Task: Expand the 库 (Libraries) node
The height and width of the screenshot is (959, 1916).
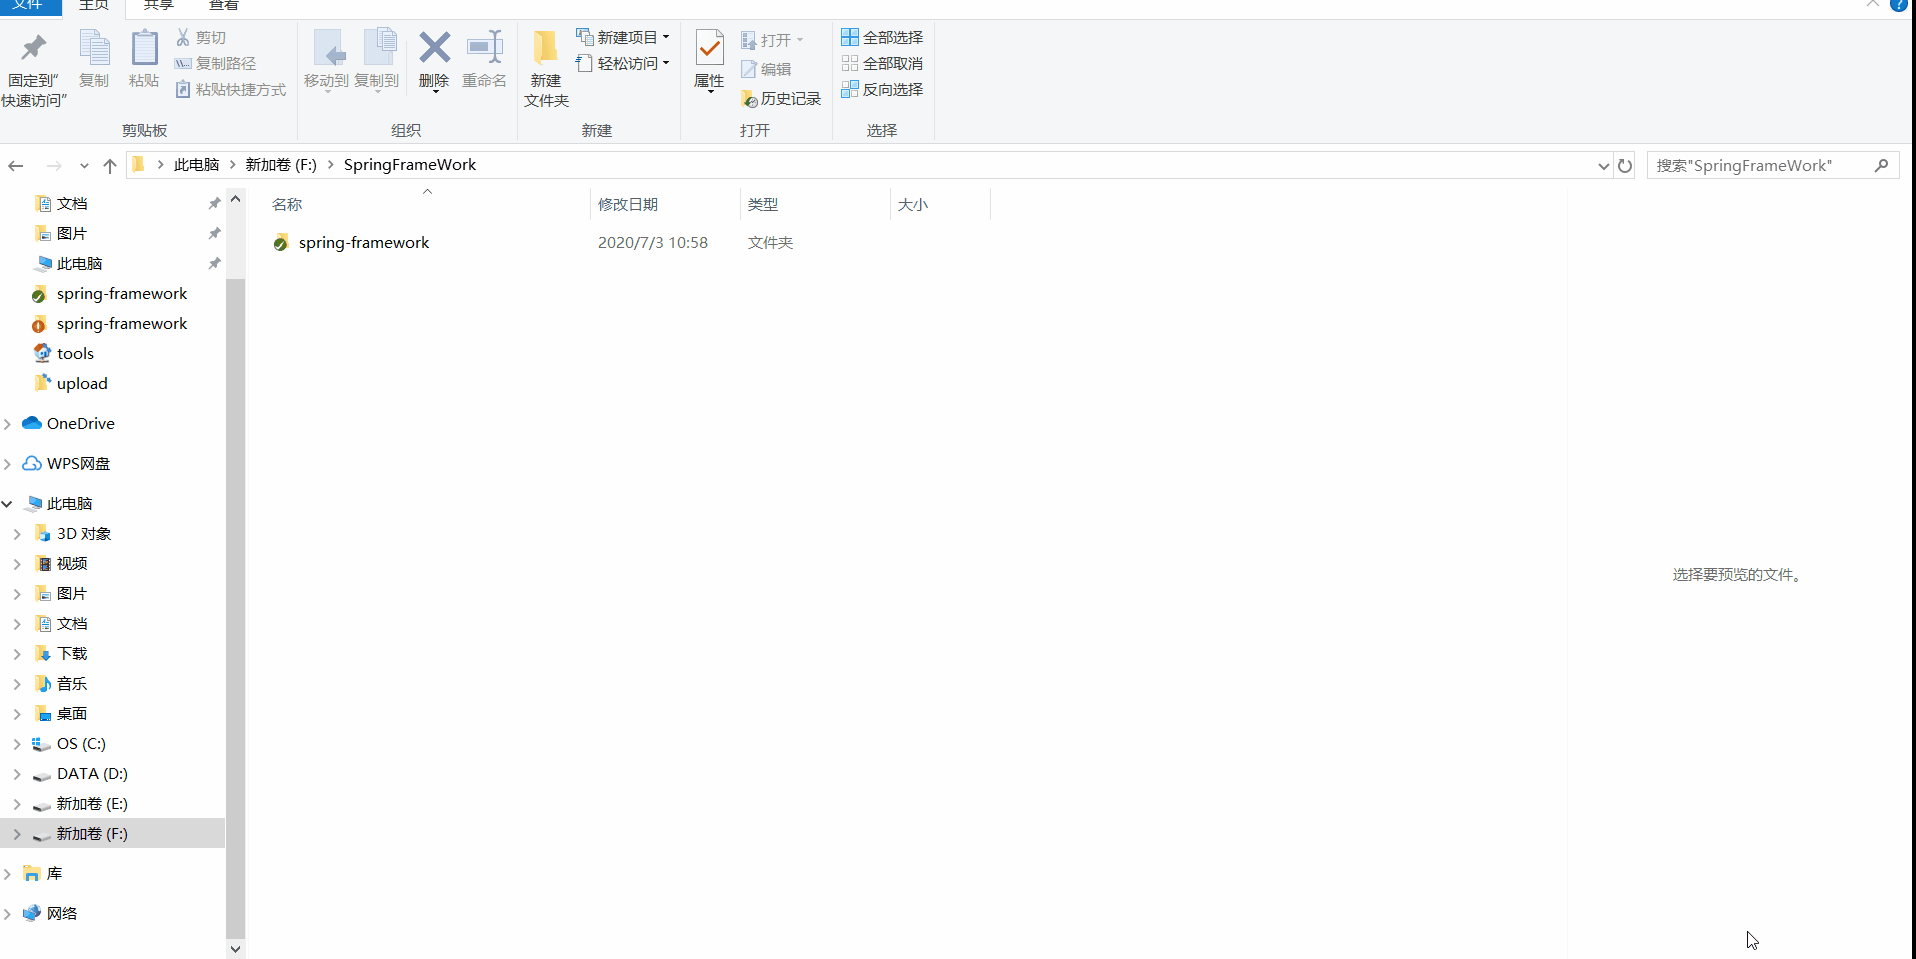Action: [x=8, y=874]
